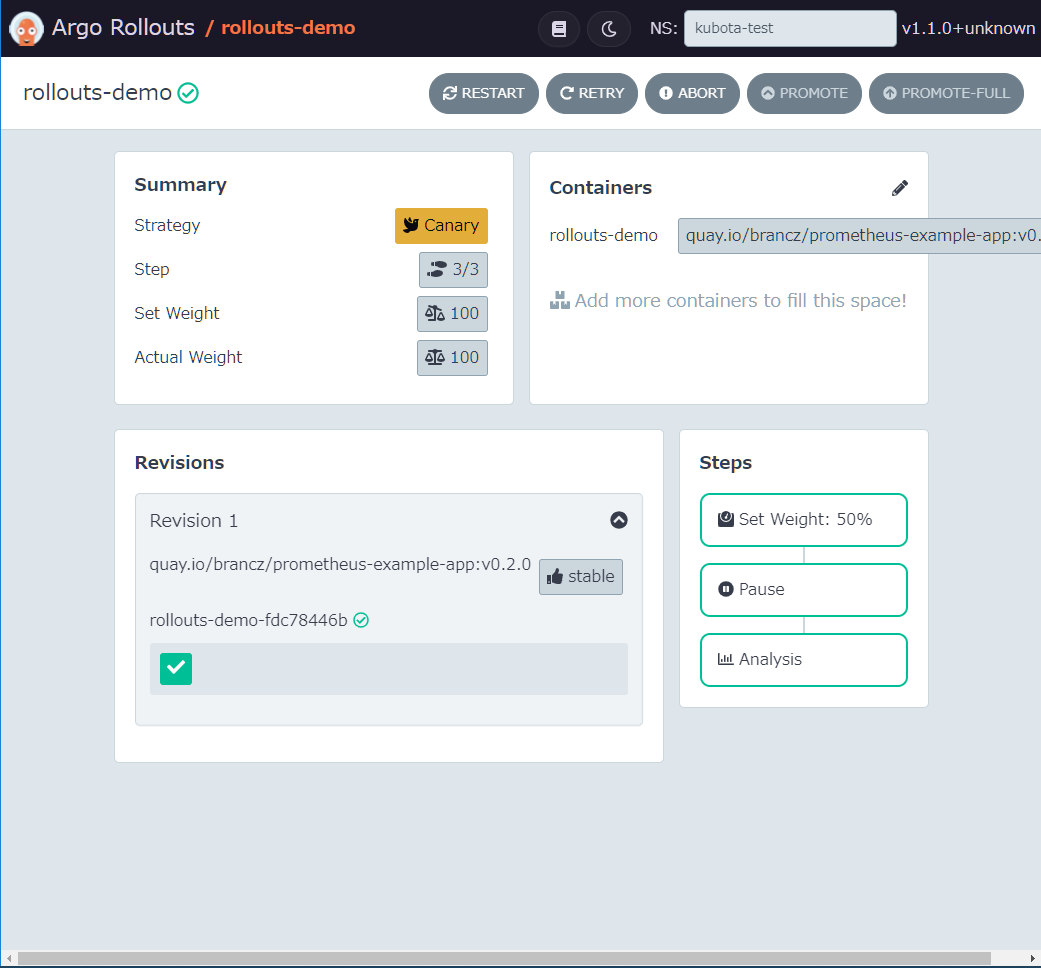Click the Step 3/3 badge
1041x968 pixels.
tap(453, 270)
